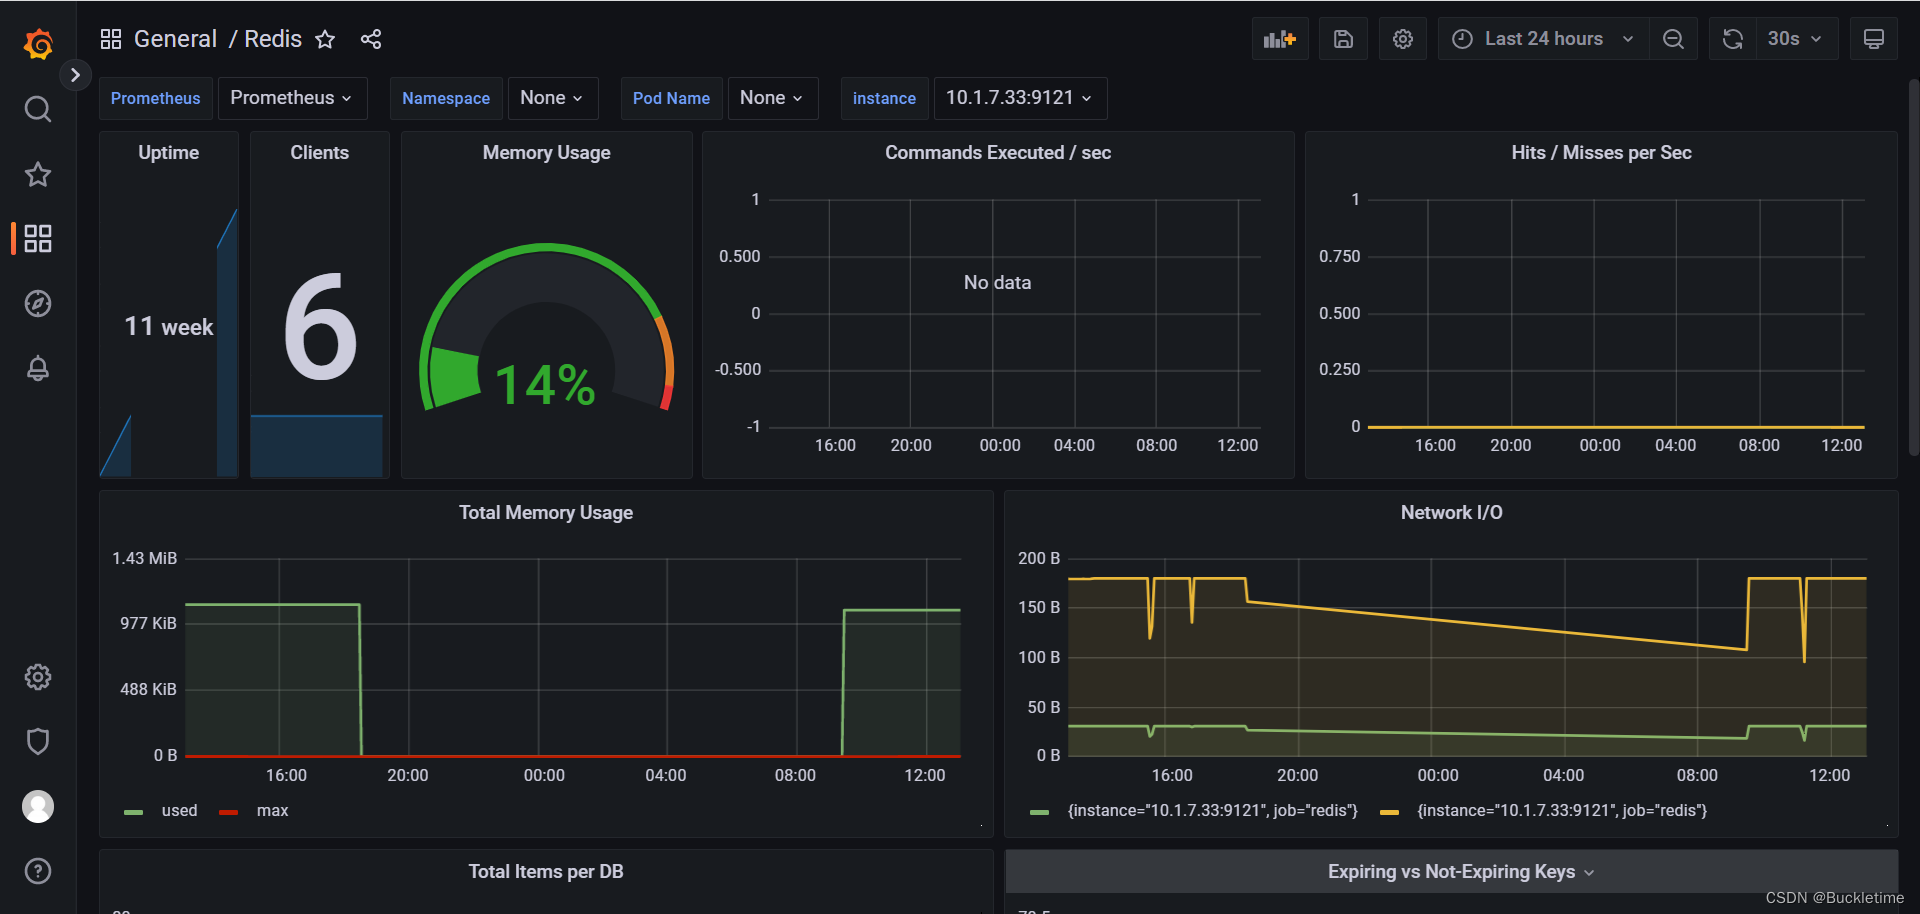
Task: Click the Prometheus variable label
Action: click(155, 98)
